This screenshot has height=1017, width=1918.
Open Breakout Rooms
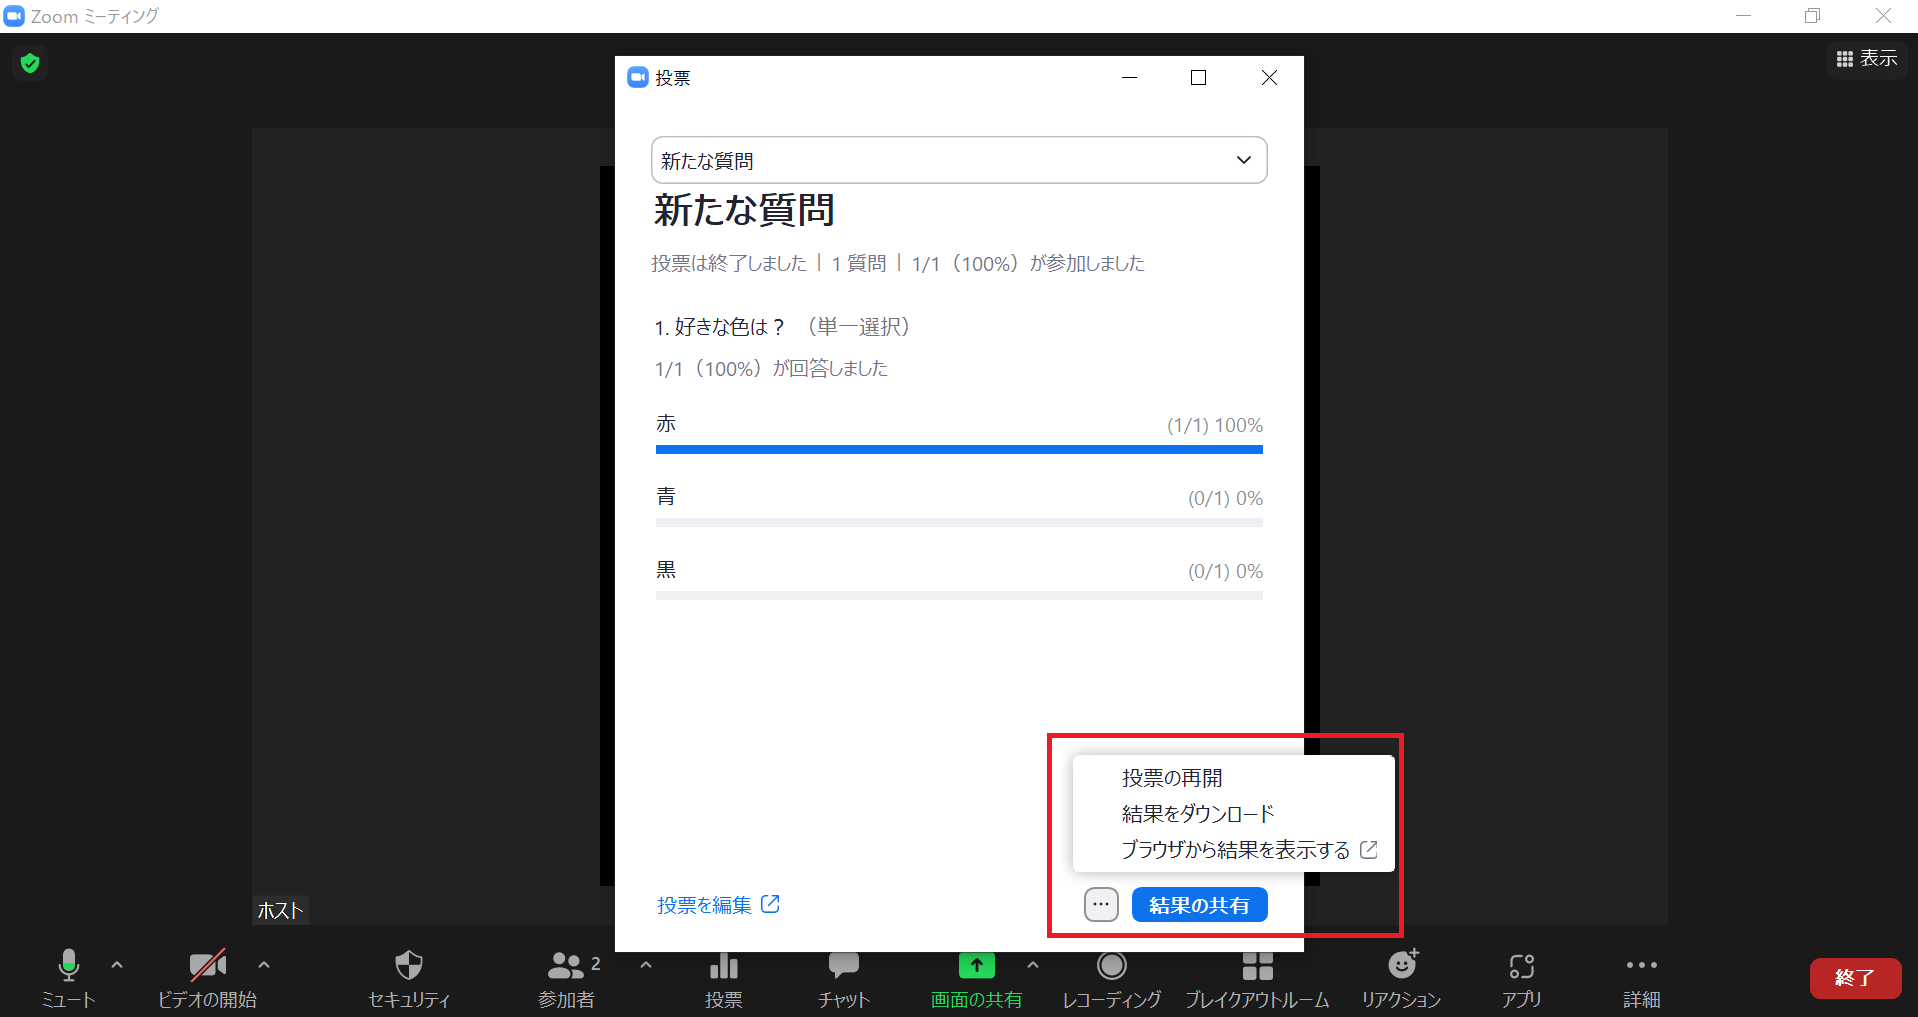[x=1257, y=977]
